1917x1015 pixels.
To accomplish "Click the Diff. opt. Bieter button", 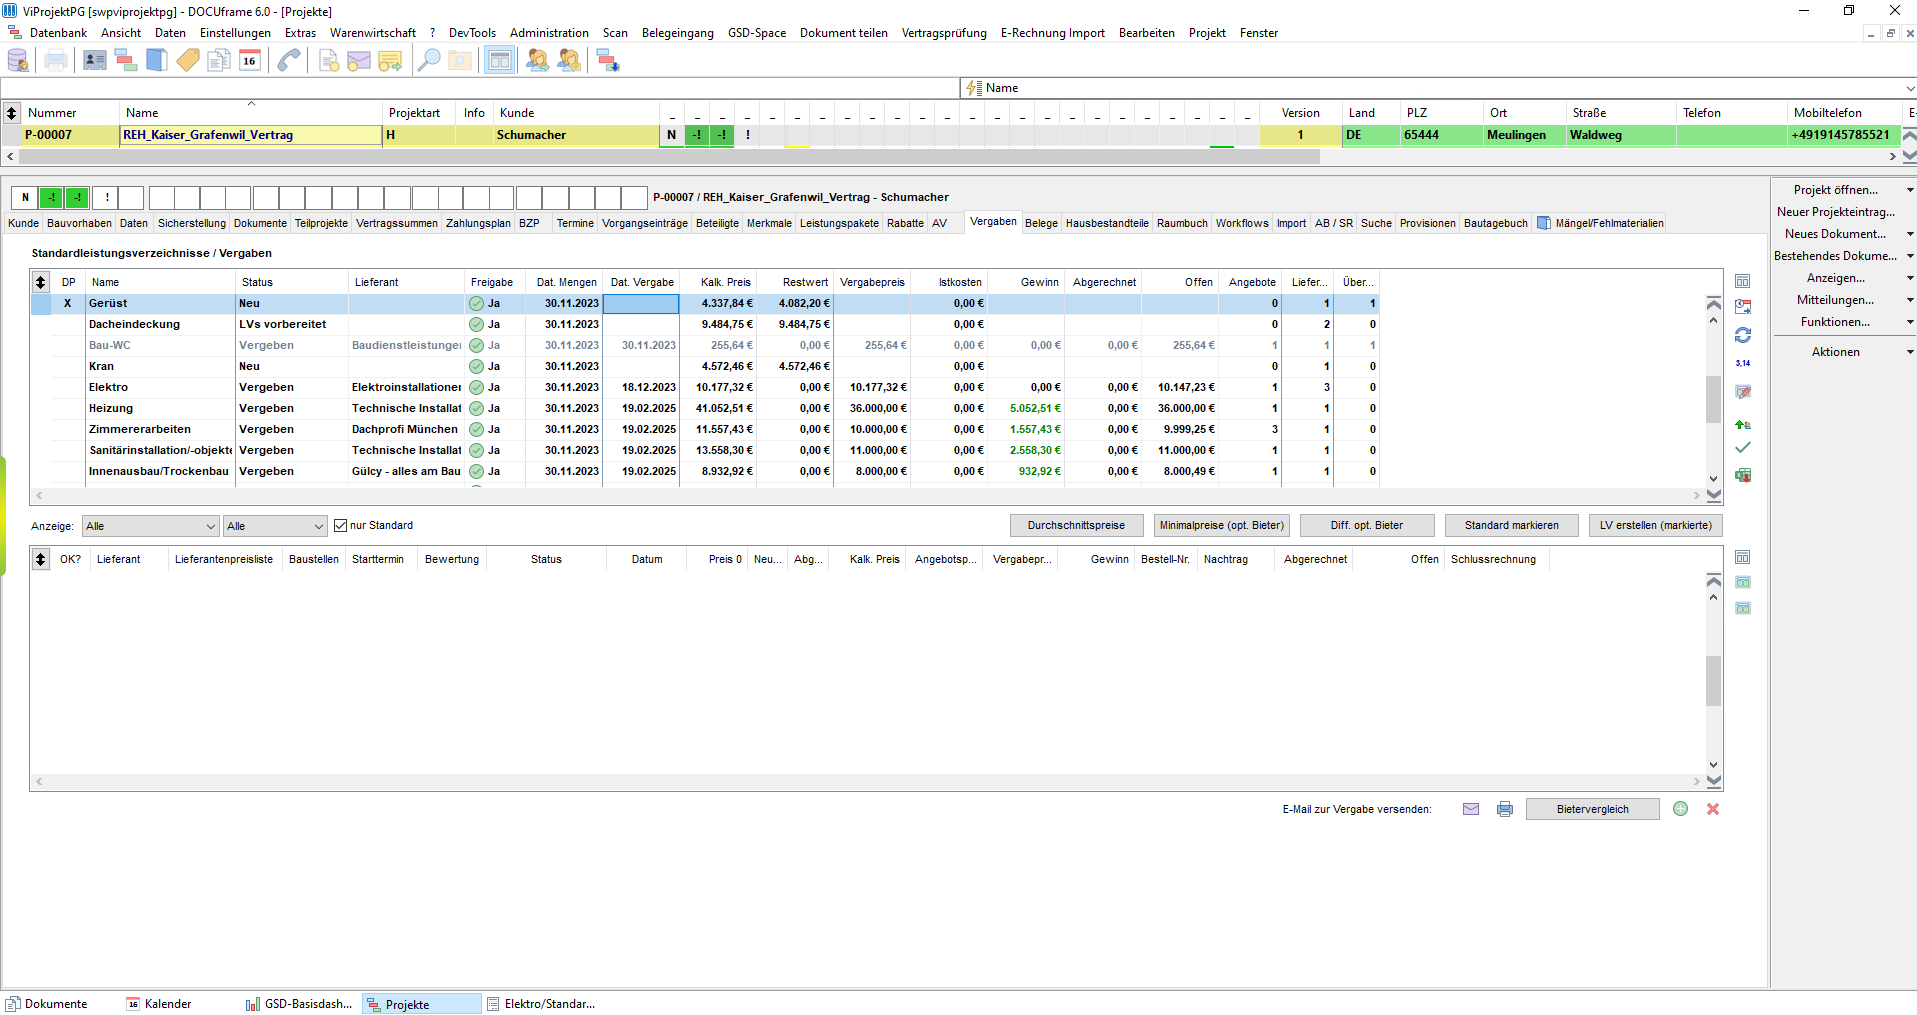I will pos(1366,525).
